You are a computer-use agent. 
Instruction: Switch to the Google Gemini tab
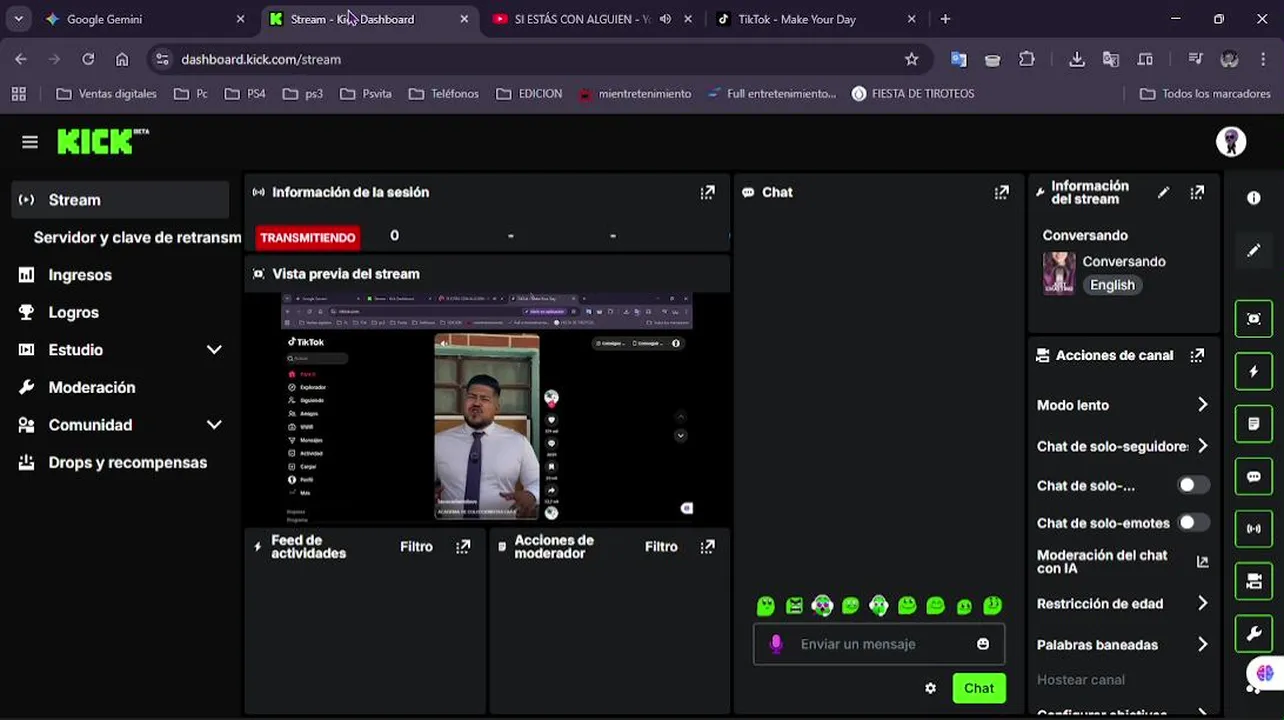coord(145,19)
